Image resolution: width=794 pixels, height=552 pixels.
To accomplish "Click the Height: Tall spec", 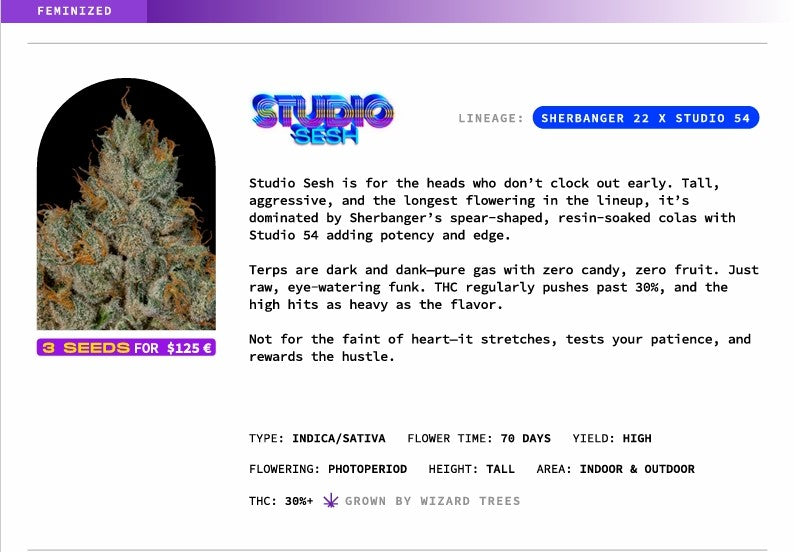I will click(x=471, y=469).
